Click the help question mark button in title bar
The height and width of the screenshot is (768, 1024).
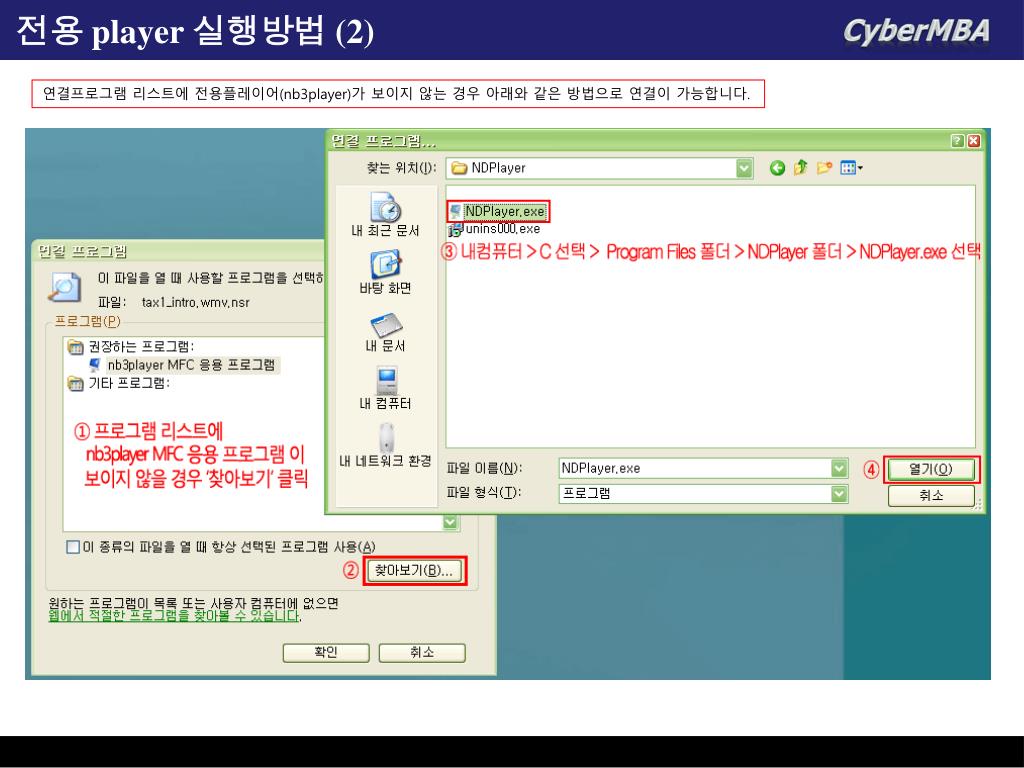point(957,141)
